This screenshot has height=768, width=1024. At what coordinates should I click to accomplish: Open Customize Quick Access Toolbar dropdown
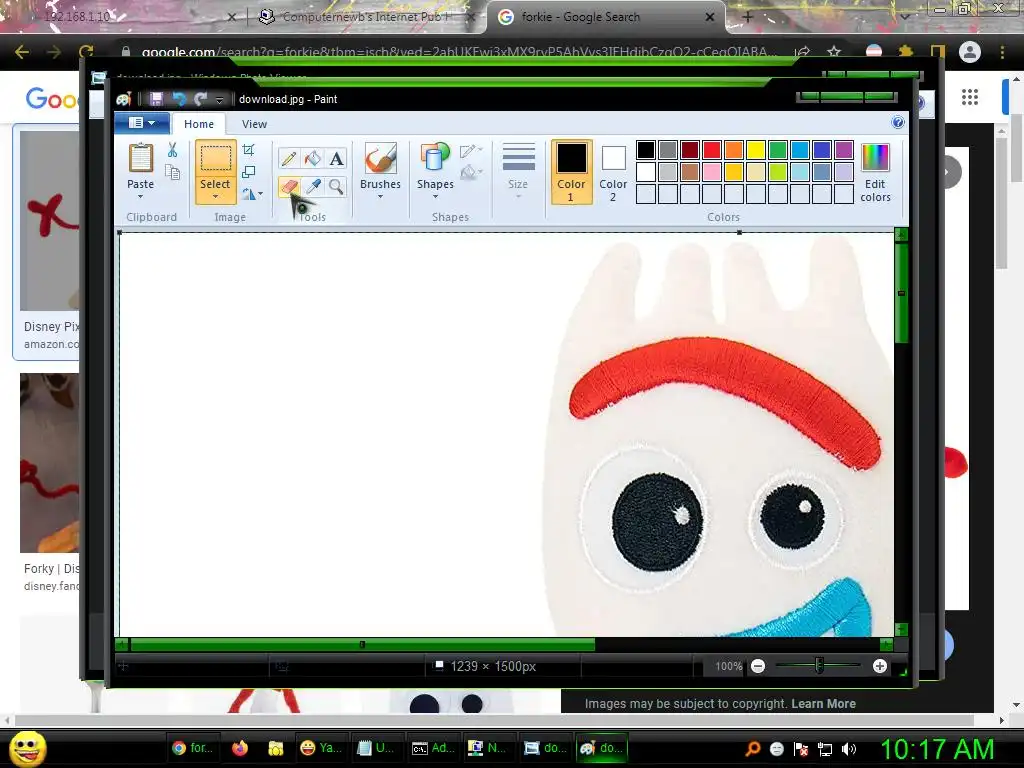[x=219, y=99]
